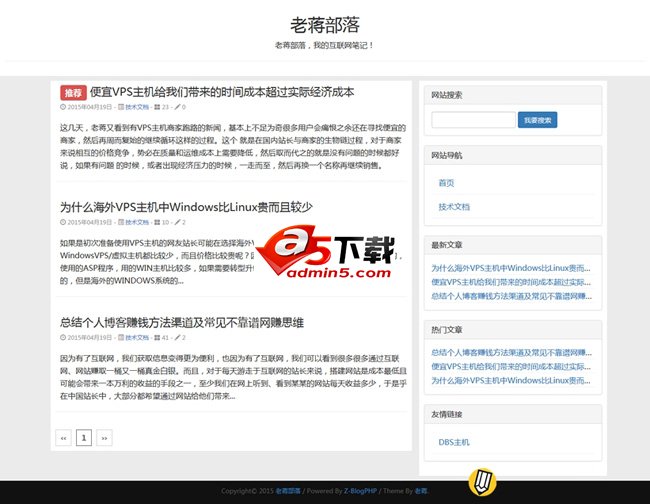Image resolution: width=650 pixels, height=504 pixels.
Task: Click category folder icon in first post meta
Action: point(121,107)
